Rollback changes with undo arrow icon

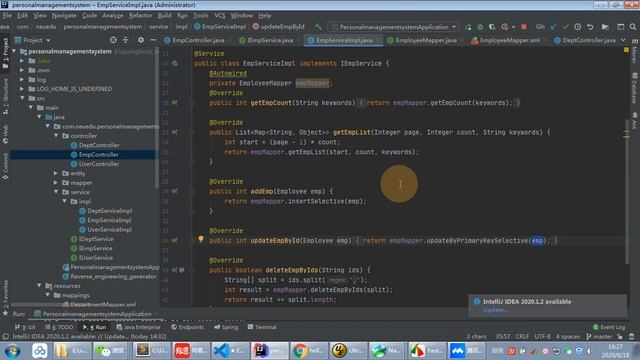tap(590, 27)
